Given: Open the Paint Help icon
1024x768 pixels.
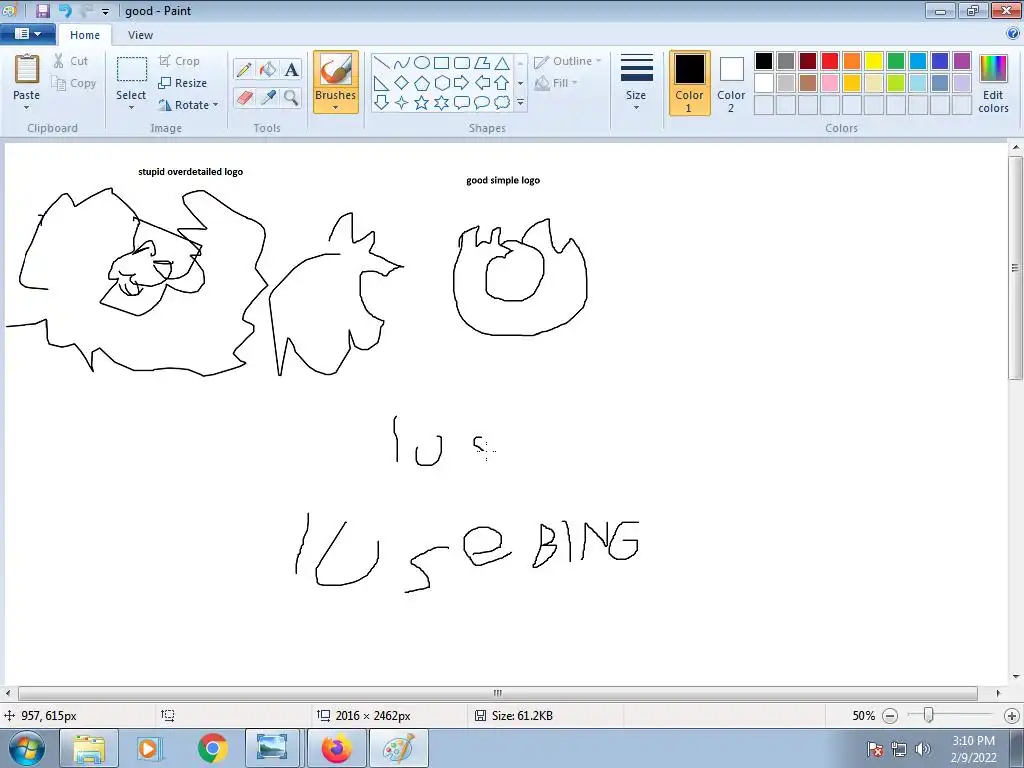Looking at the screenshot, I should point(1013,34).
